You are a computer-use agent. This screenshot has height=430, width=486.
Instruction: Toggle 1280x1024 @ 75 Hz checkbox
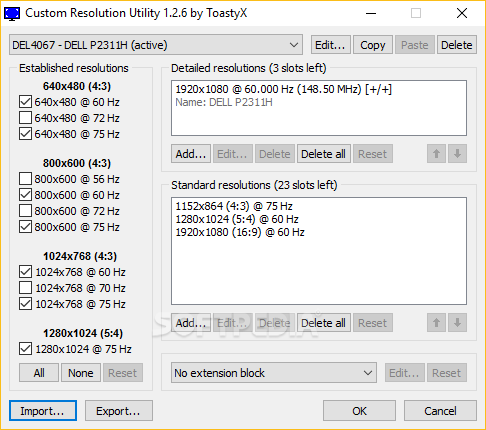coord(25,349)
